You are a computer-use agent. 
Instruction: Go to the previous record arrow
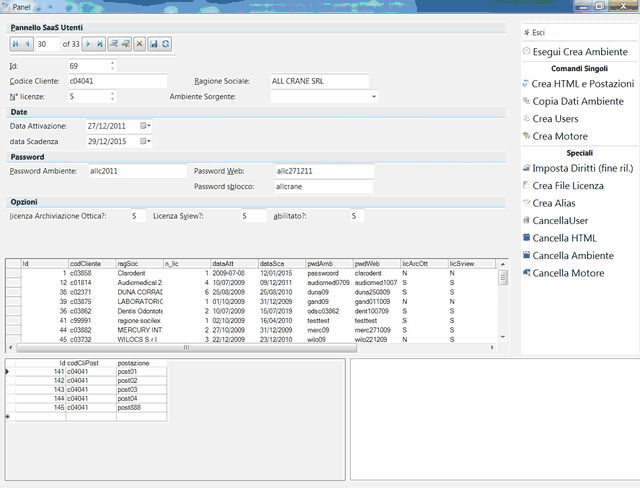[x=27, y=44]
